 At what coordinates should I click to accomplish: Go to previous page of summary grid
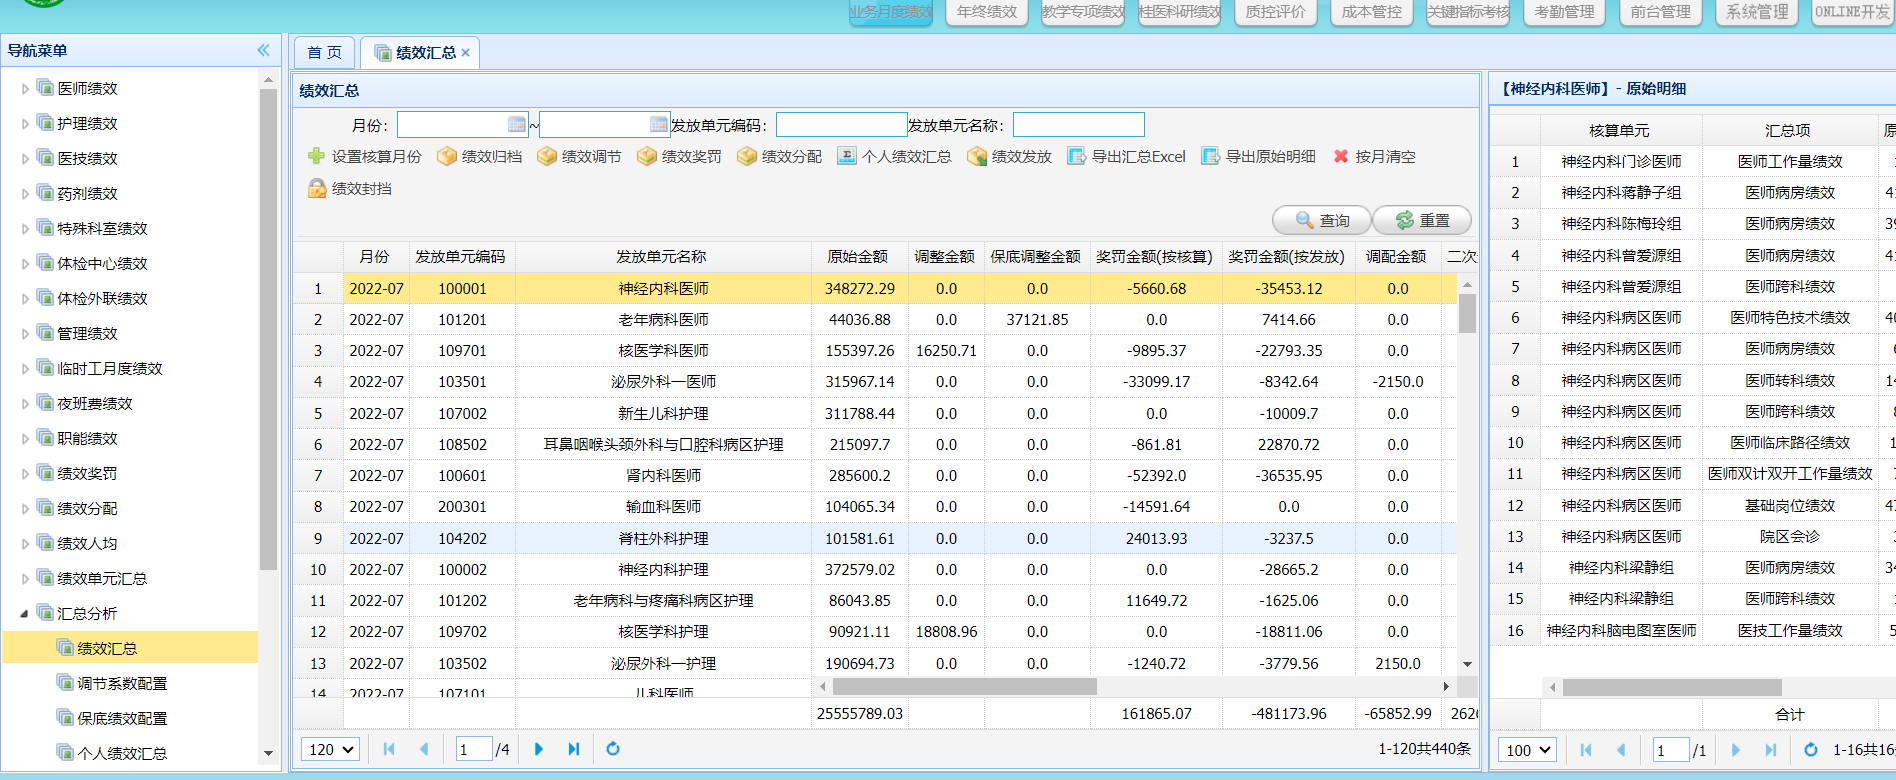click(x=424, y=749)
